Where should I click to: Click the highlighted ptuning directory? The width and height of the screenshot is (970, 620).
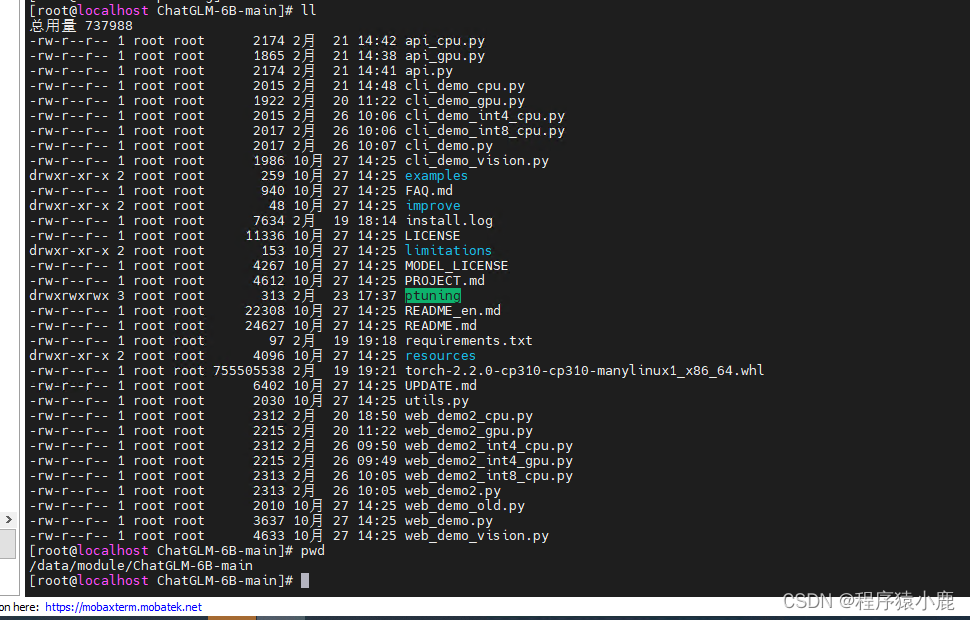(432, 296)
